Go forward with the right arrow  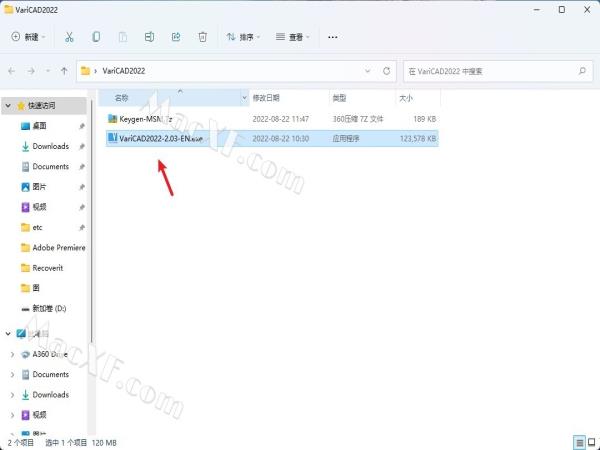click(x=31, y=71)
